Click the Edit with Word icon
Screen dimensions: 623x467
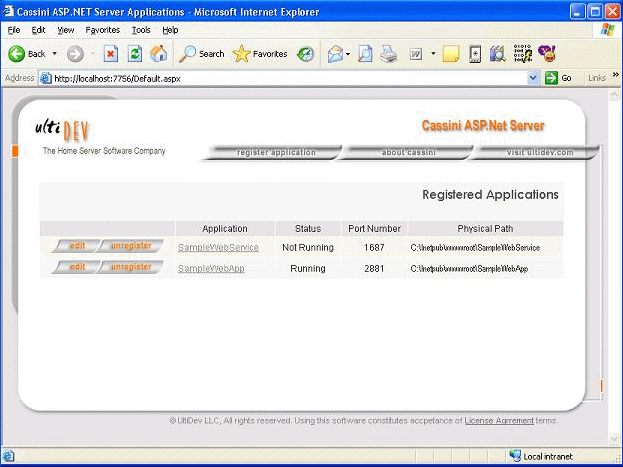click(416, 54)
